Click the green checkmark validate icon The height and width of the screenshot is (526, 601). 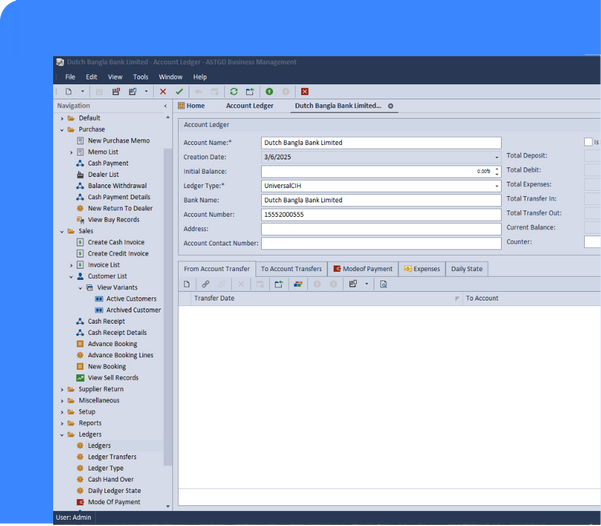tap(179, 92)
